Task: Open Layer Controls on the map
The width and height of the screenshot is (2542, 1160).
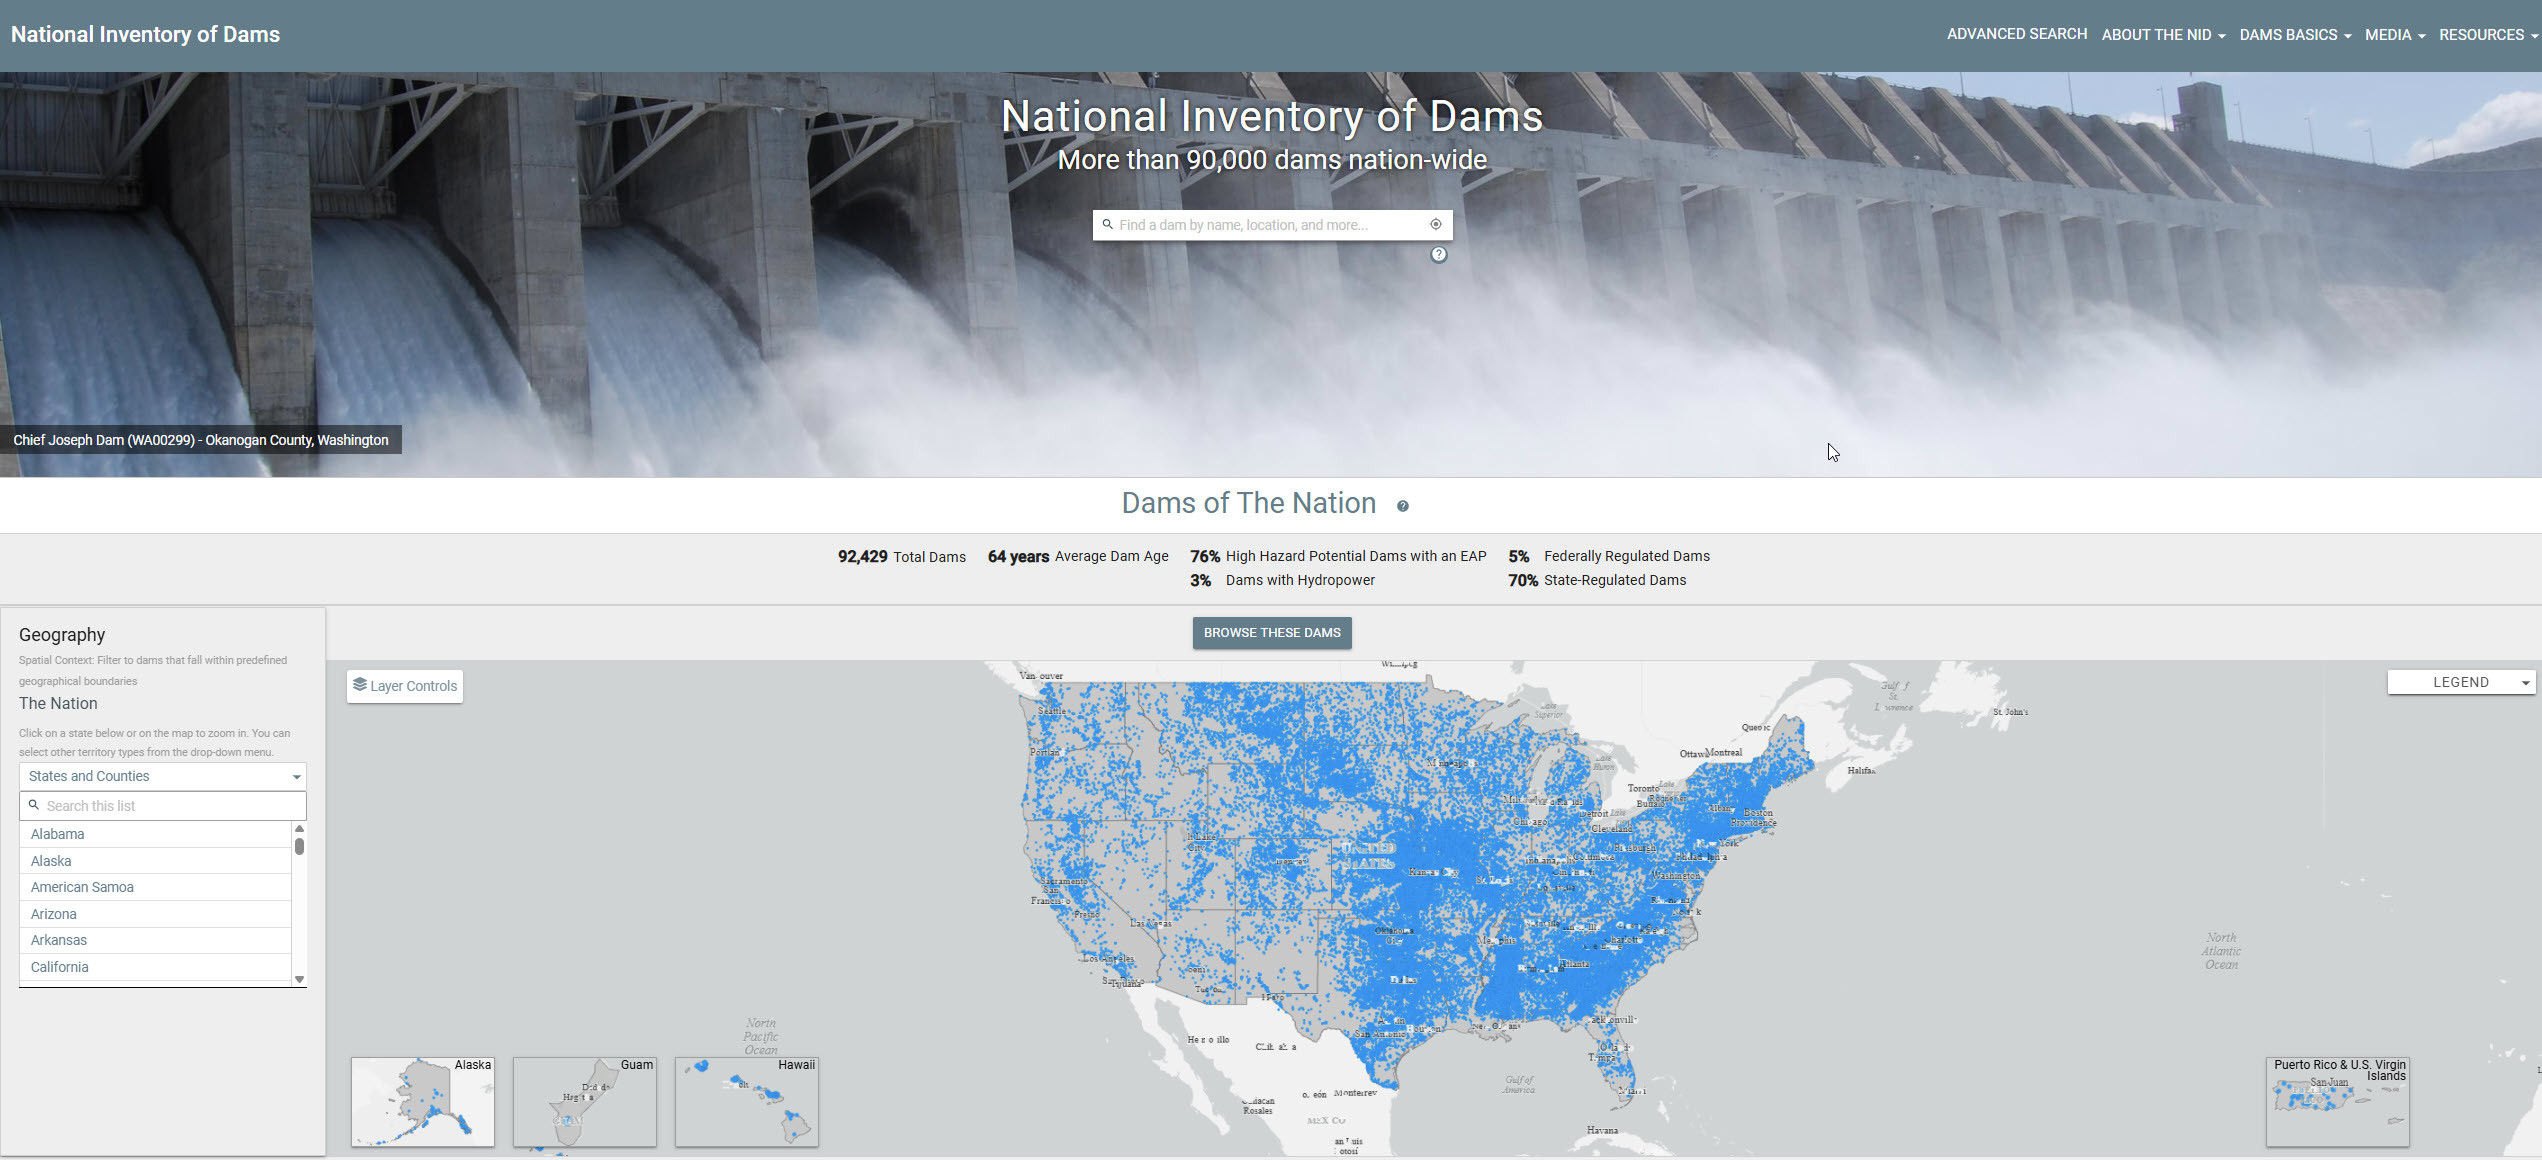Action: (x=405, y=686)
